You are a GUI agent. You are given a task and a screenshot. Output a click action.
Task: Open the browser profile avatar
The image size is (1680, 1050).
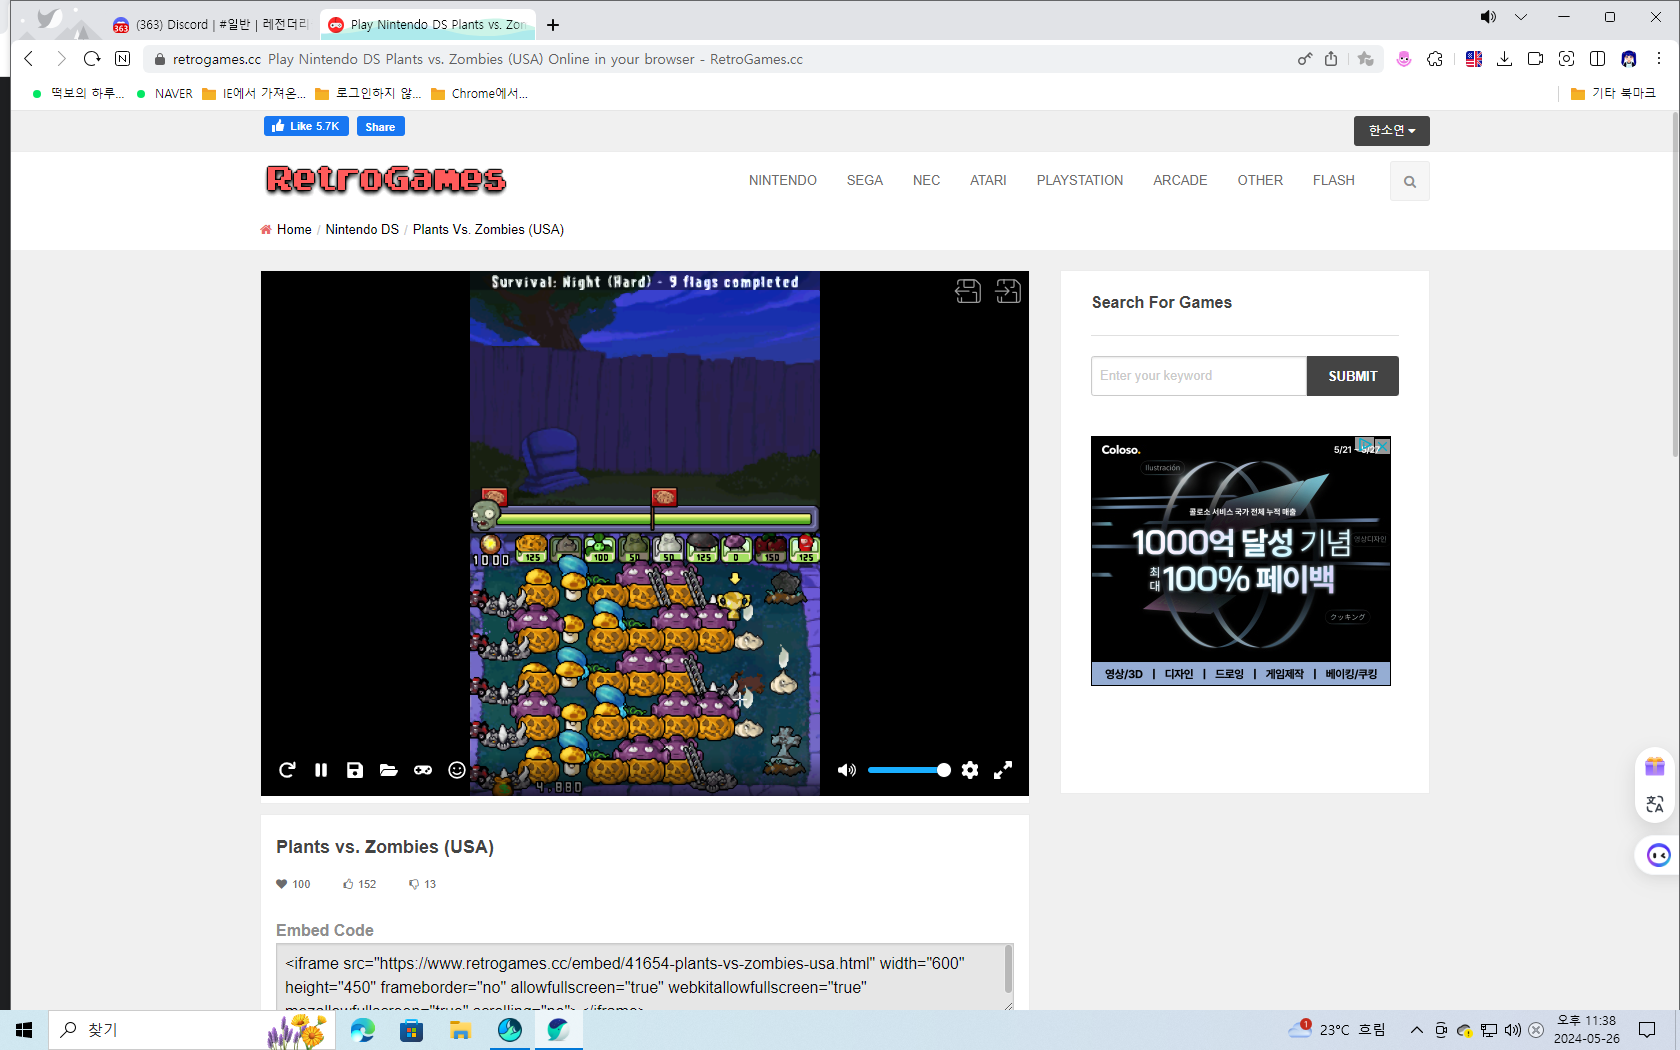[1629, 59]
